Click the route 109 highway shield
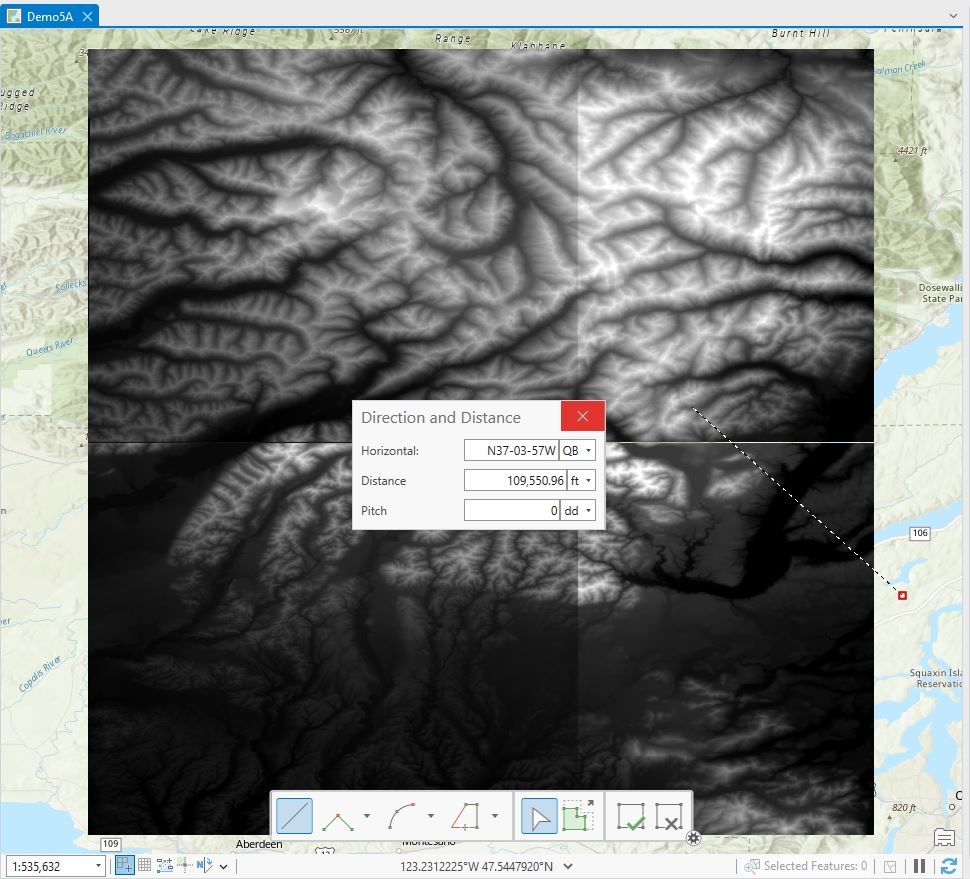The height and width of the screenshot is (879, 970). coord(111,844)
